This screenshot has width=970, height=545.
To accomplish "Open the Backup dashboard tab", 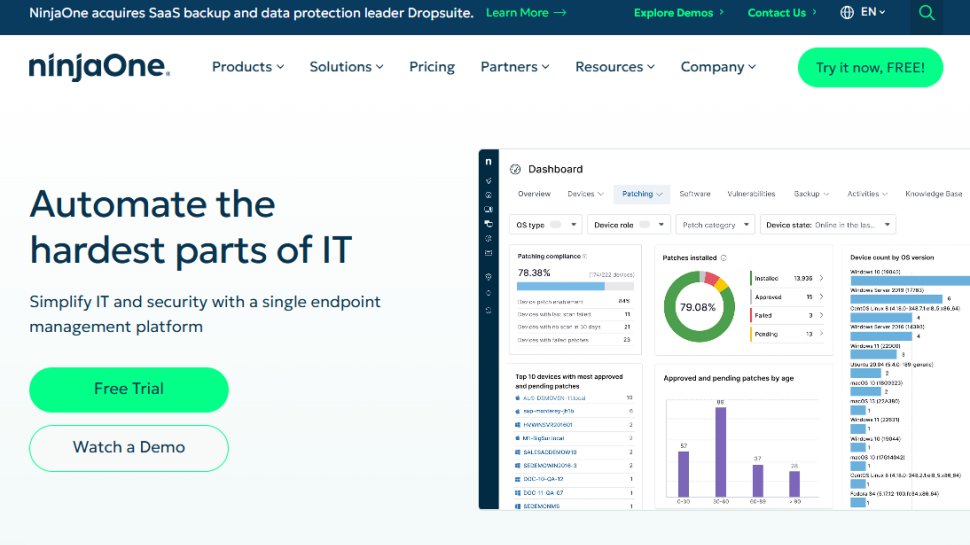I will click(811, 194).
